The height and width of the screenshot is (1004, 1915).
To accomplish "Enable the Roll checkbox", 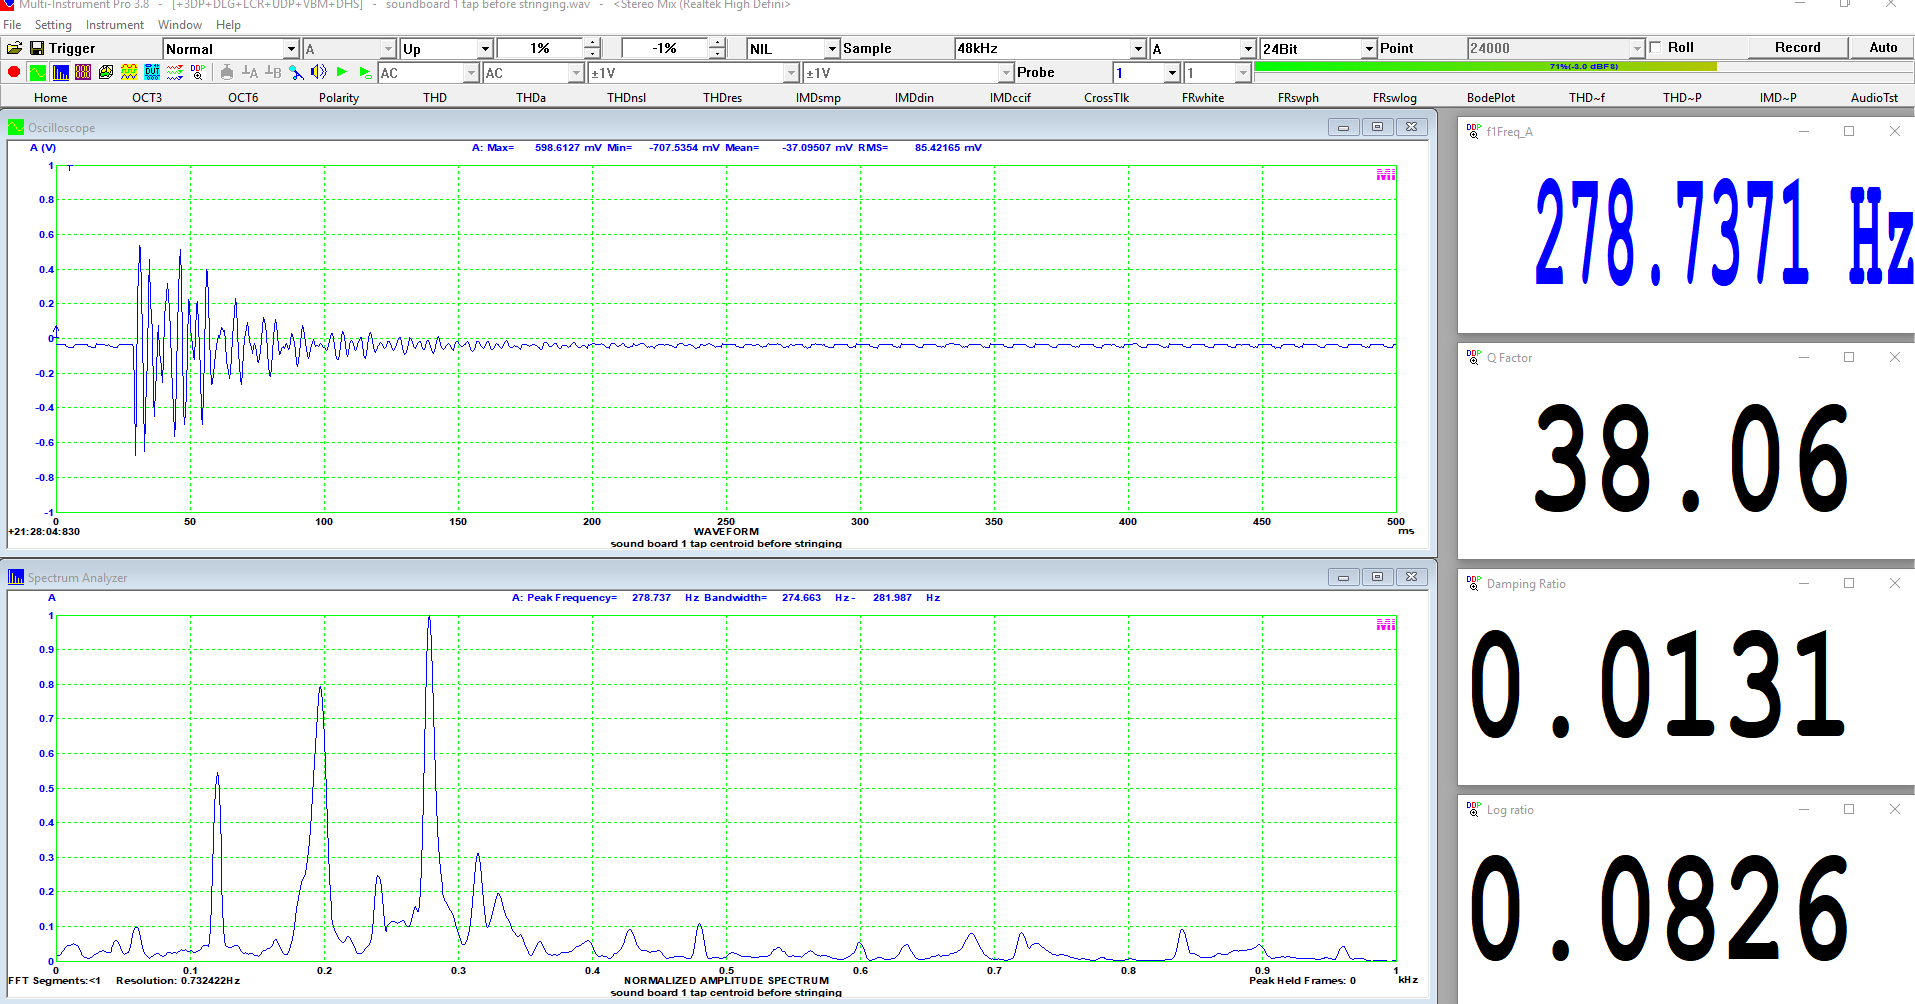I will (x=1656, y=47).
